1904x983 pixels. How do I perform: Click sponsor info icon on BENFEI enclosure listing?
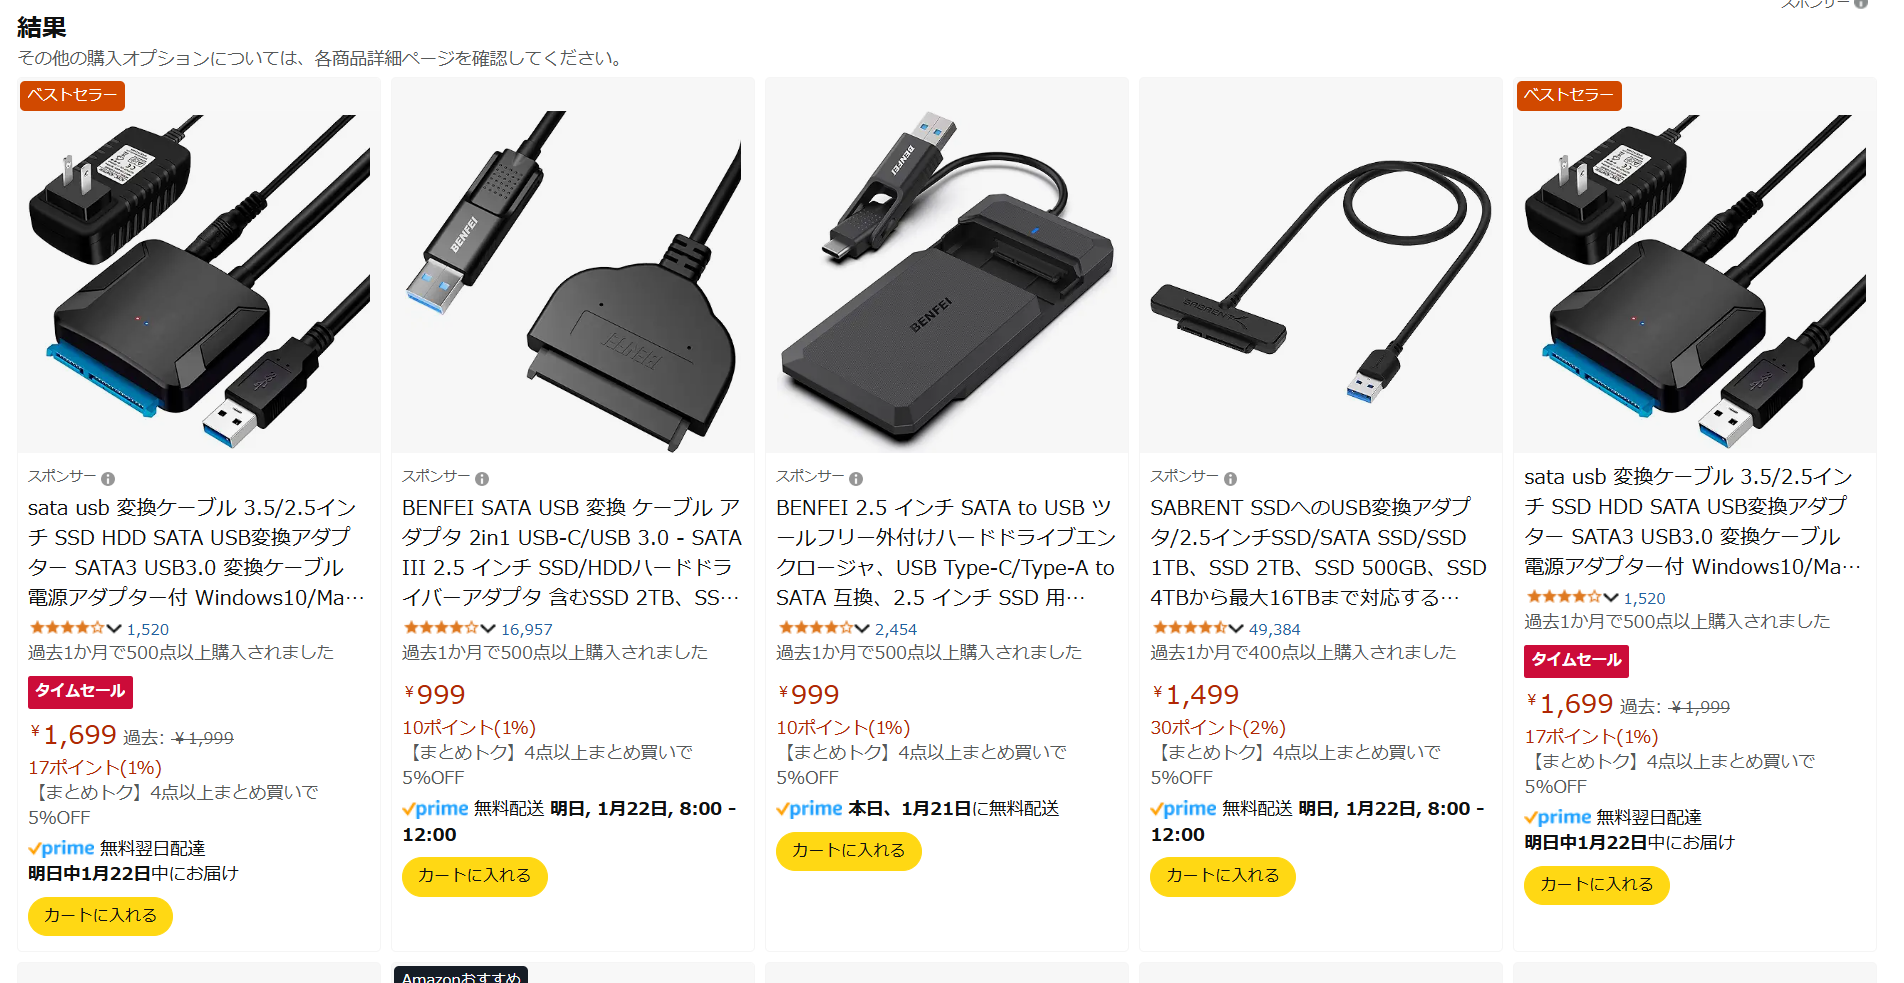click(856, 479)
